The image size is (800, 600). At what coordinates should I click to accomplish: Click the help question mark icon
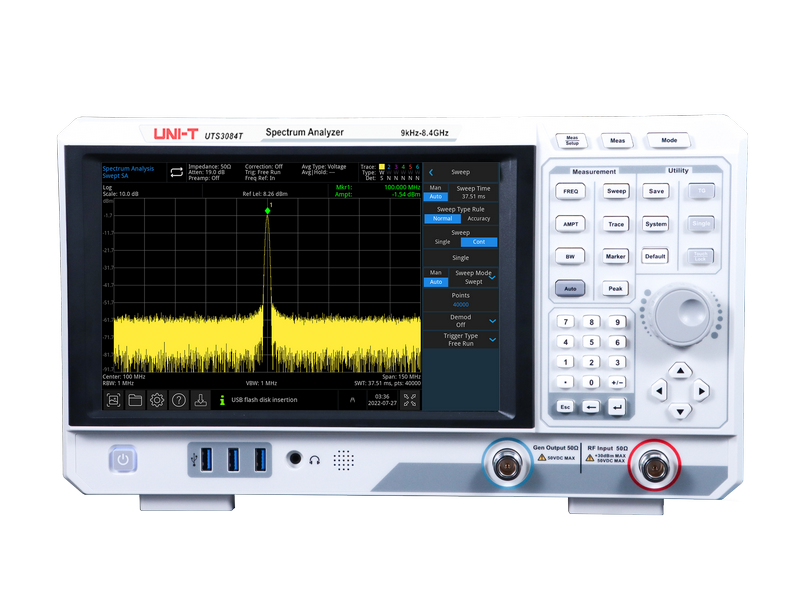pos(179,400)
